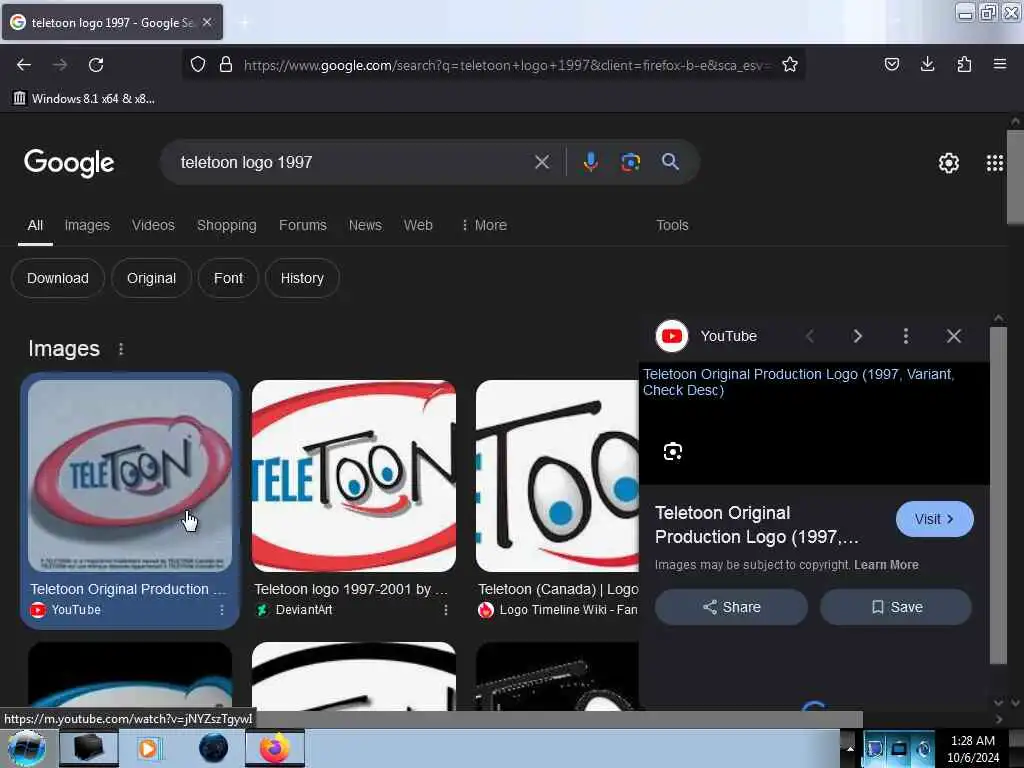This screenshot has width=1024, height=768.
Task: Click the taskbar clock showing 1:28 AM
Action: point(972,748)
